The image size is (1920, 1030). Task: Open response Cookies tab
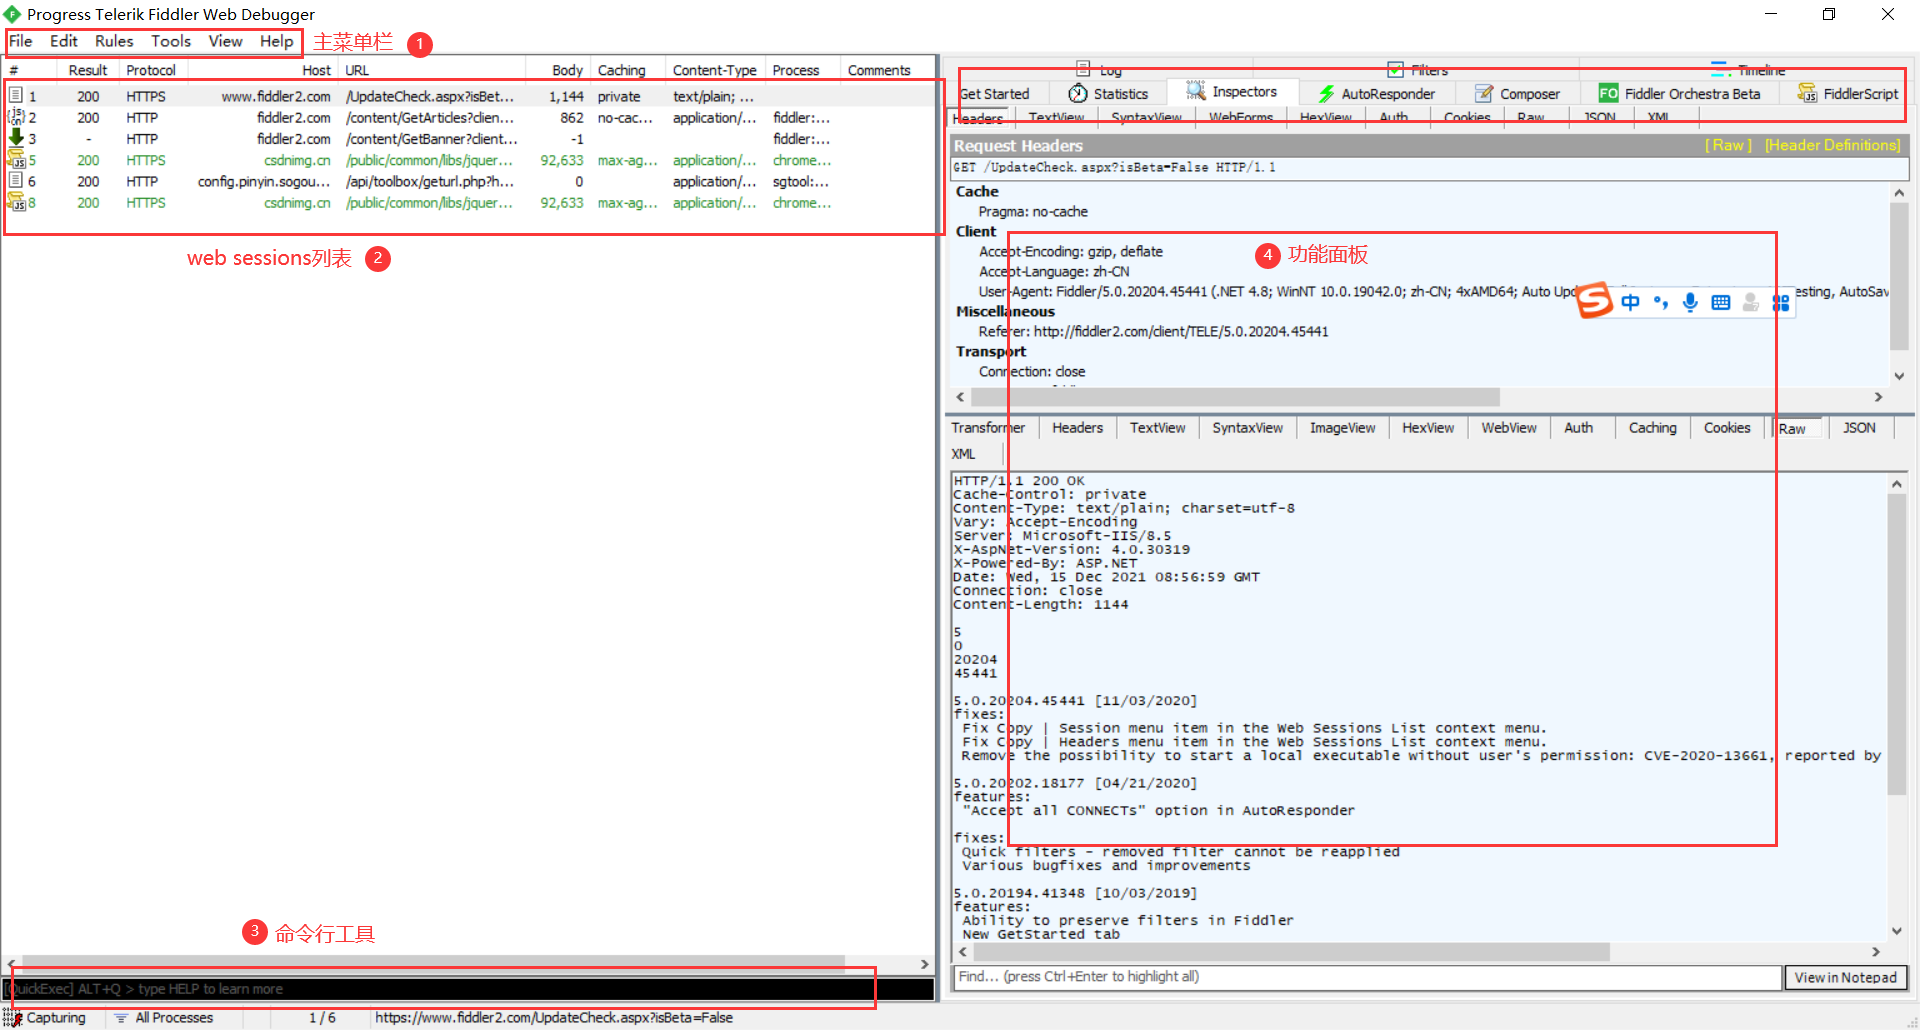[1727, 427]
